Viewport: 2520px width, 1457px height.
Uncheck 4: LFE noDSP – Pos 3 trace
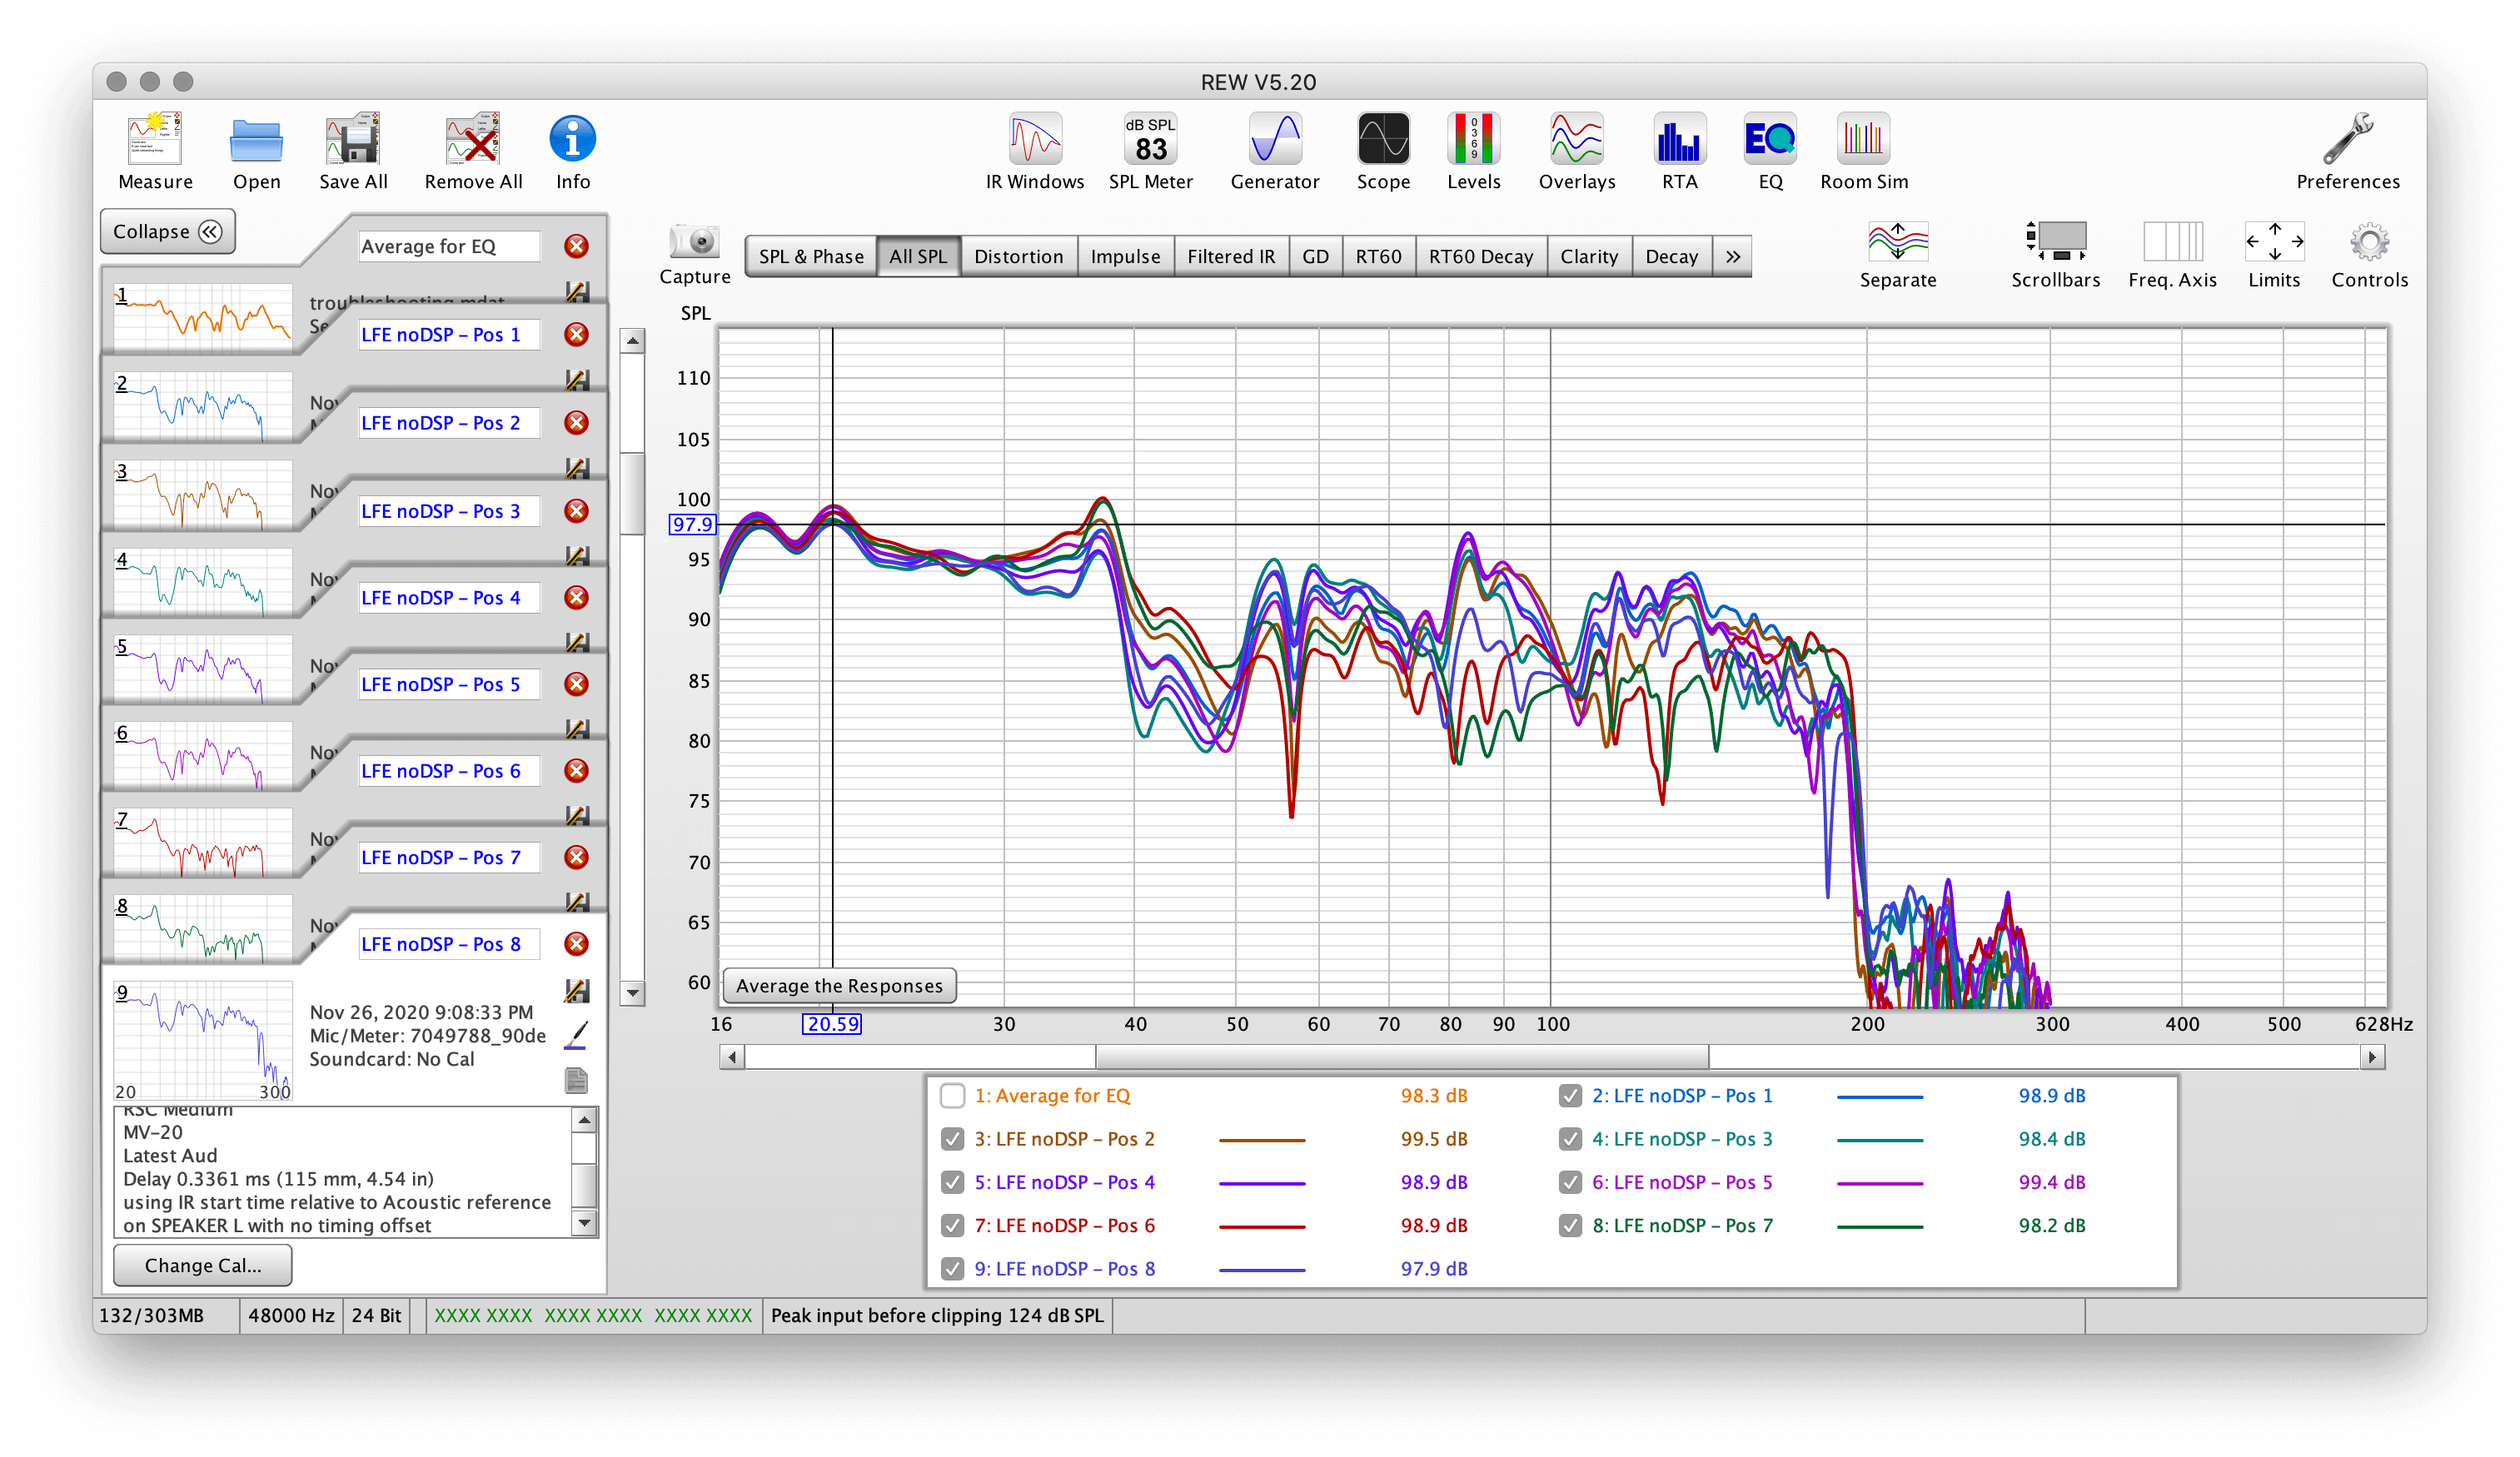1570,1139
